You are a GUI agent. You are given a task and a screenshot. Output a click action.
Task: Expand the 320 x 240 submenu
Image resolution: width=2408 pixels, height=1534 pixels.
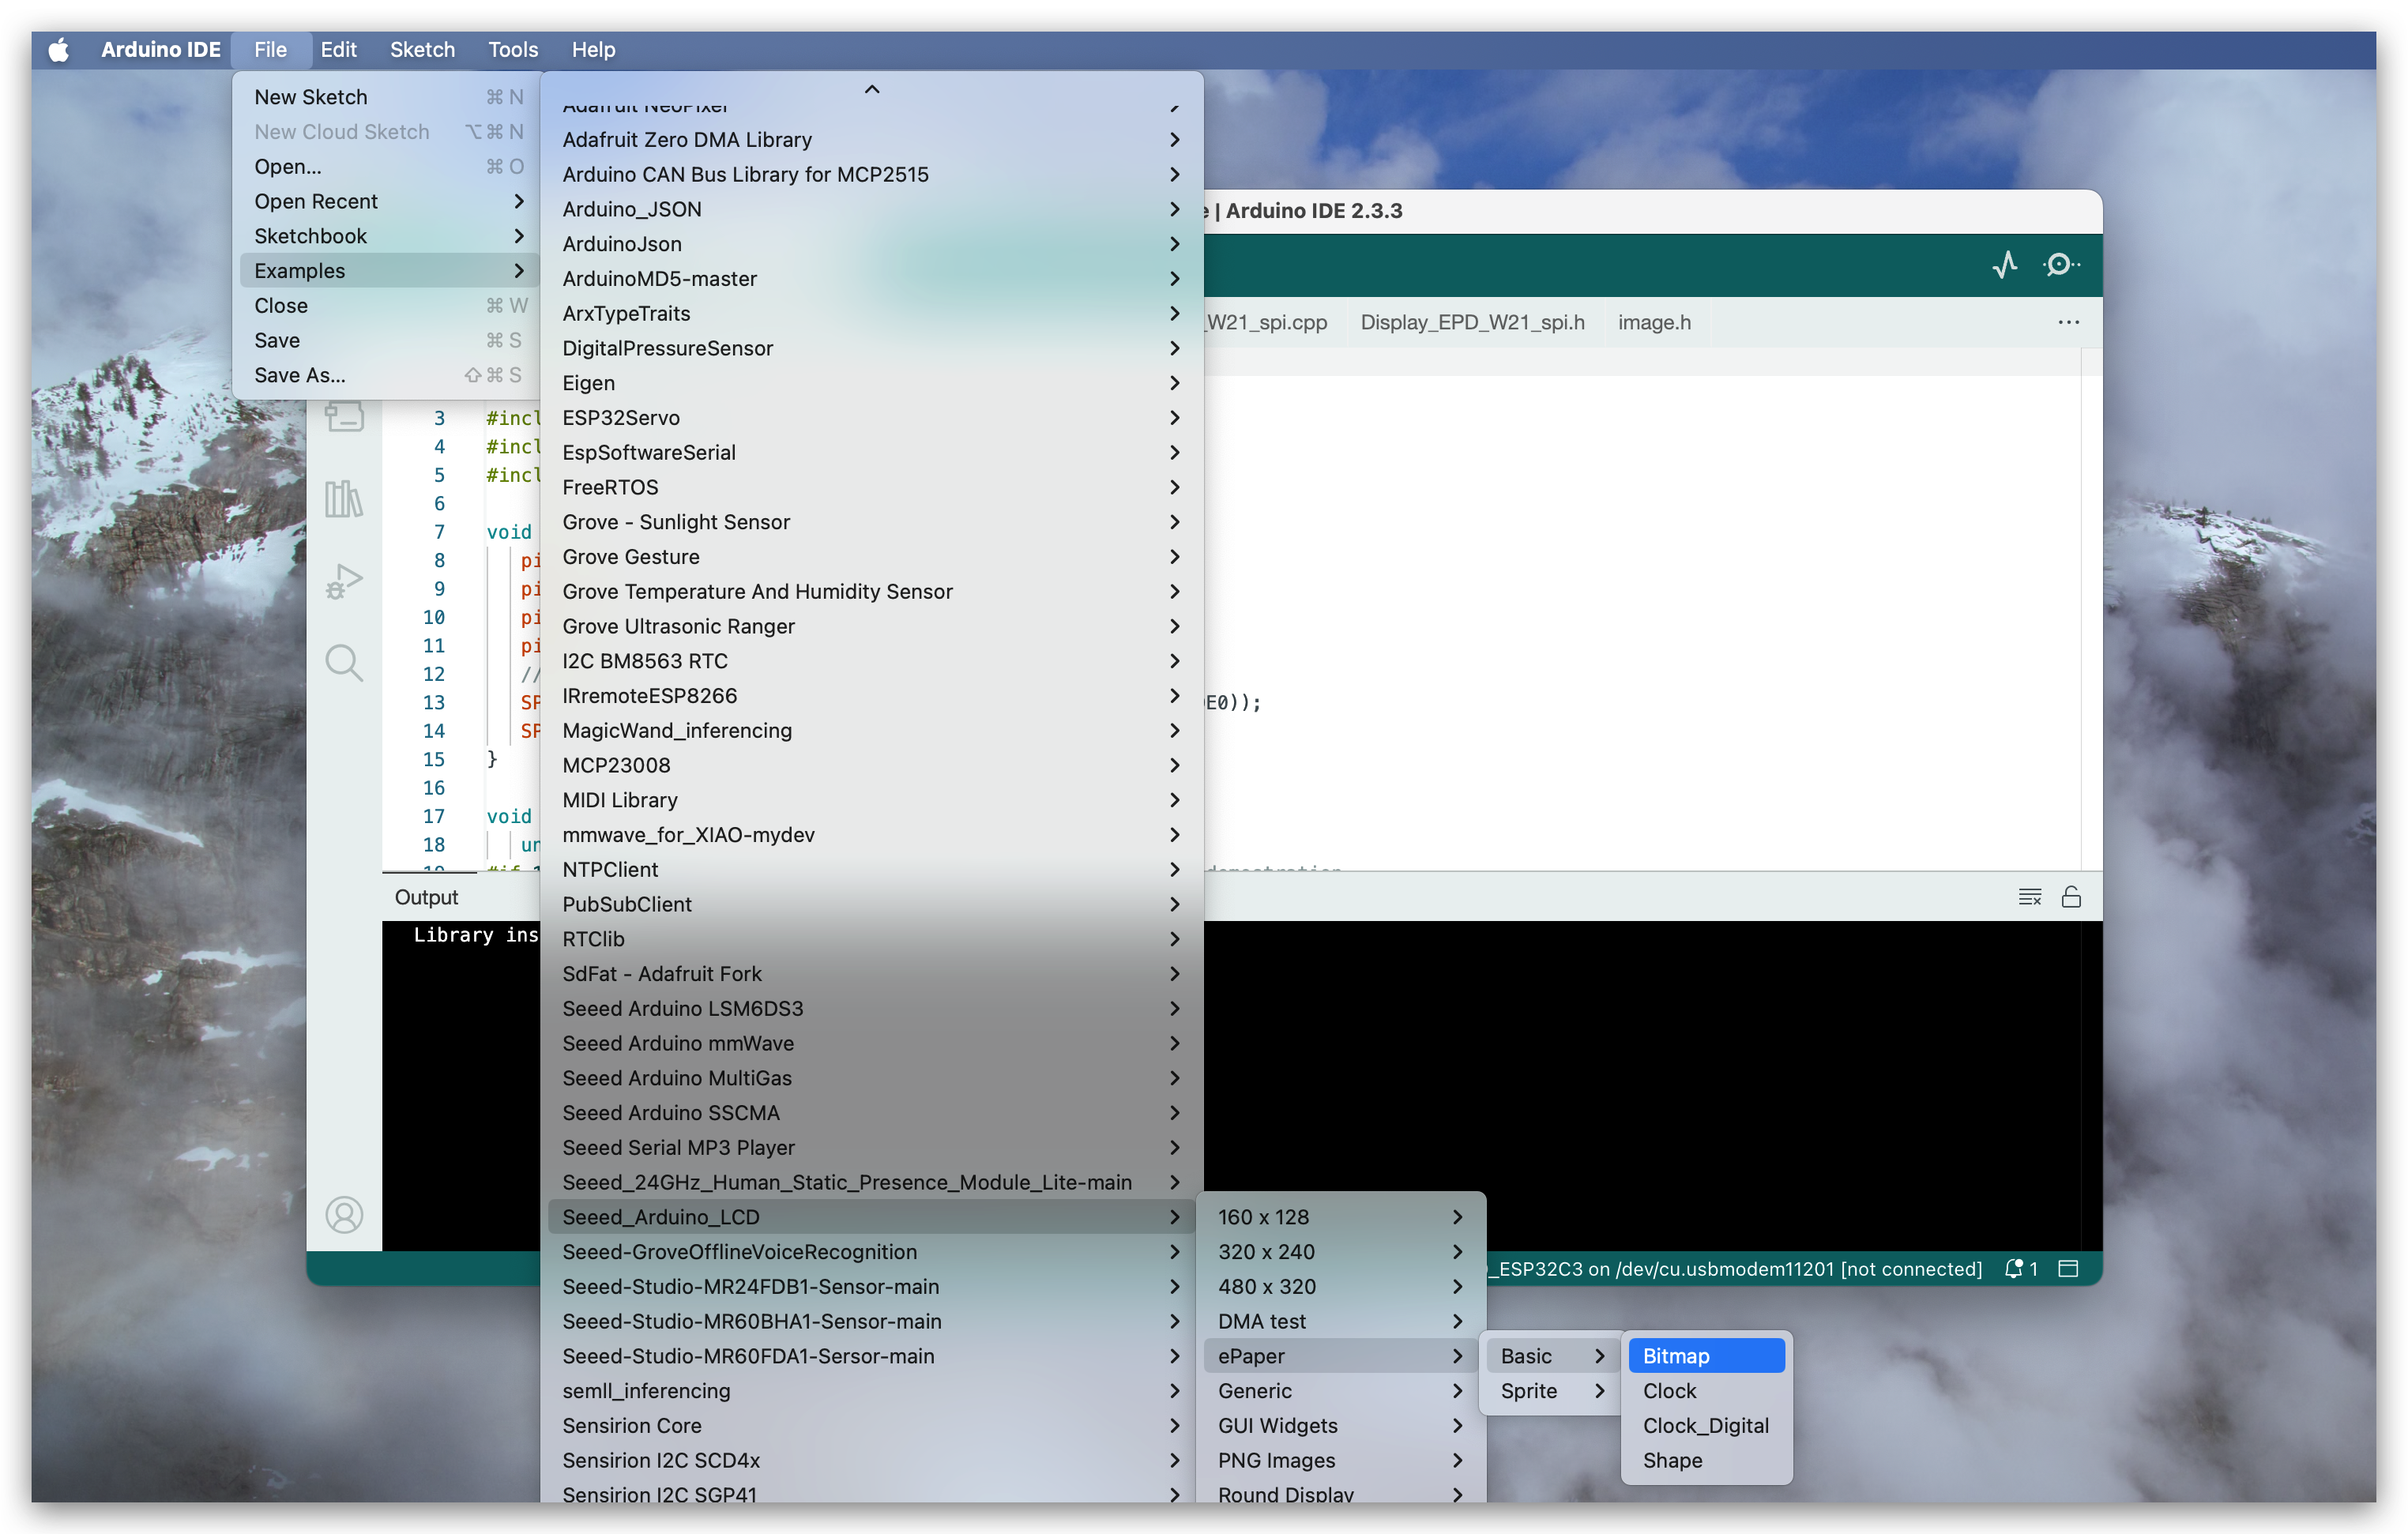[x=1340, y=1252]
